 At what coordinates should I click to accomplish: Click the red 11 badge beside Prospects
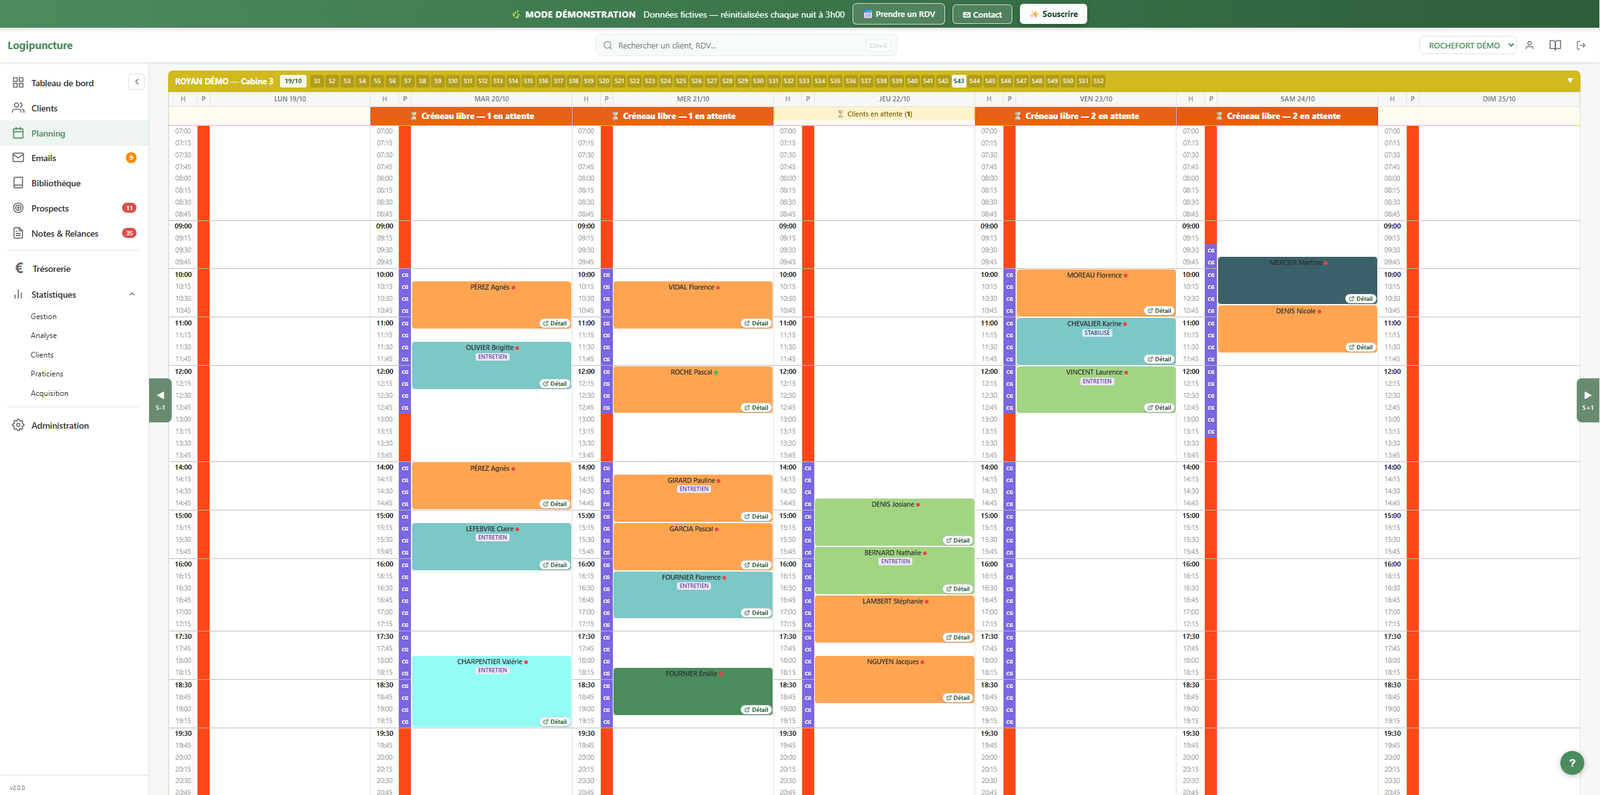129,208
